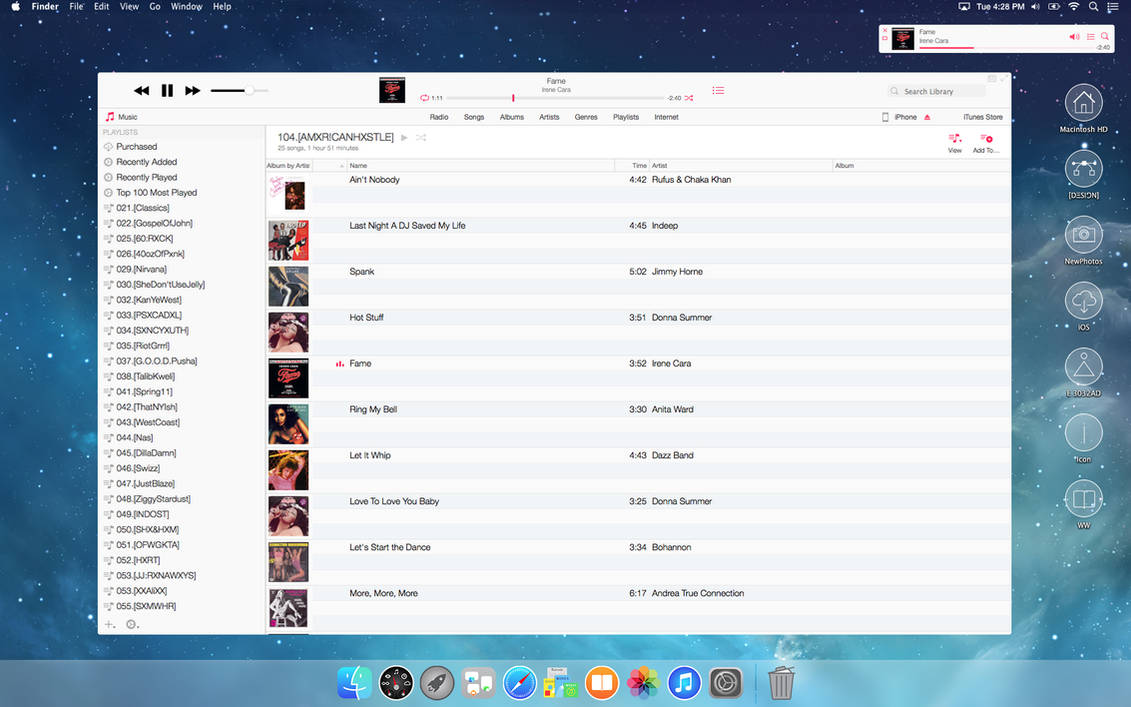Open the 044.[Nas] playlist
This screenshot has width=1131, height=707.
click(134, 438)
